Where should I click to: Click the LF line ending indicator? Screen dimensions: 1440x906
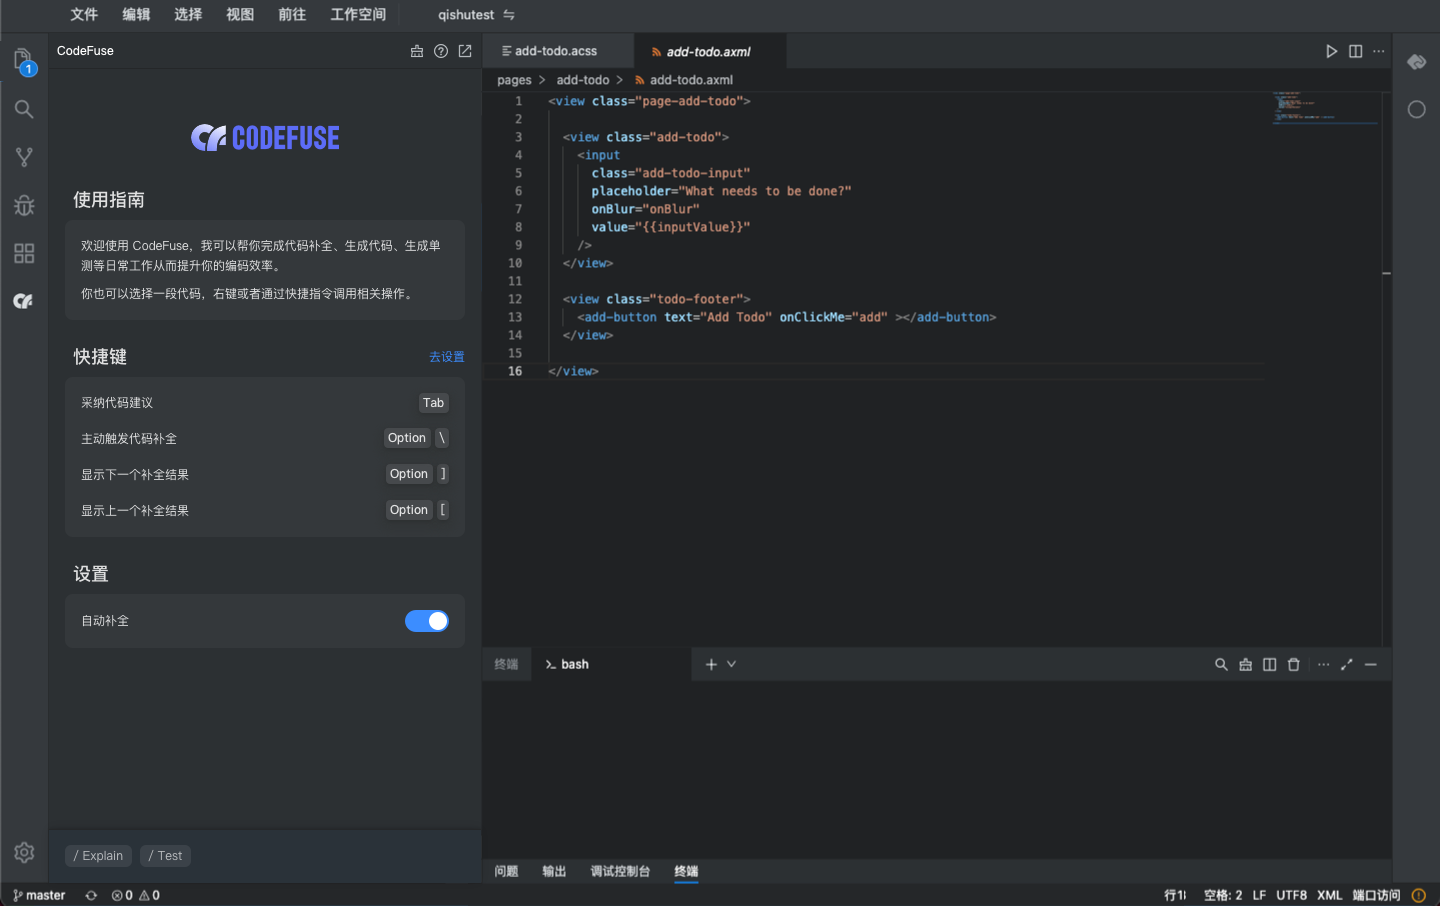pos(1259,895)
